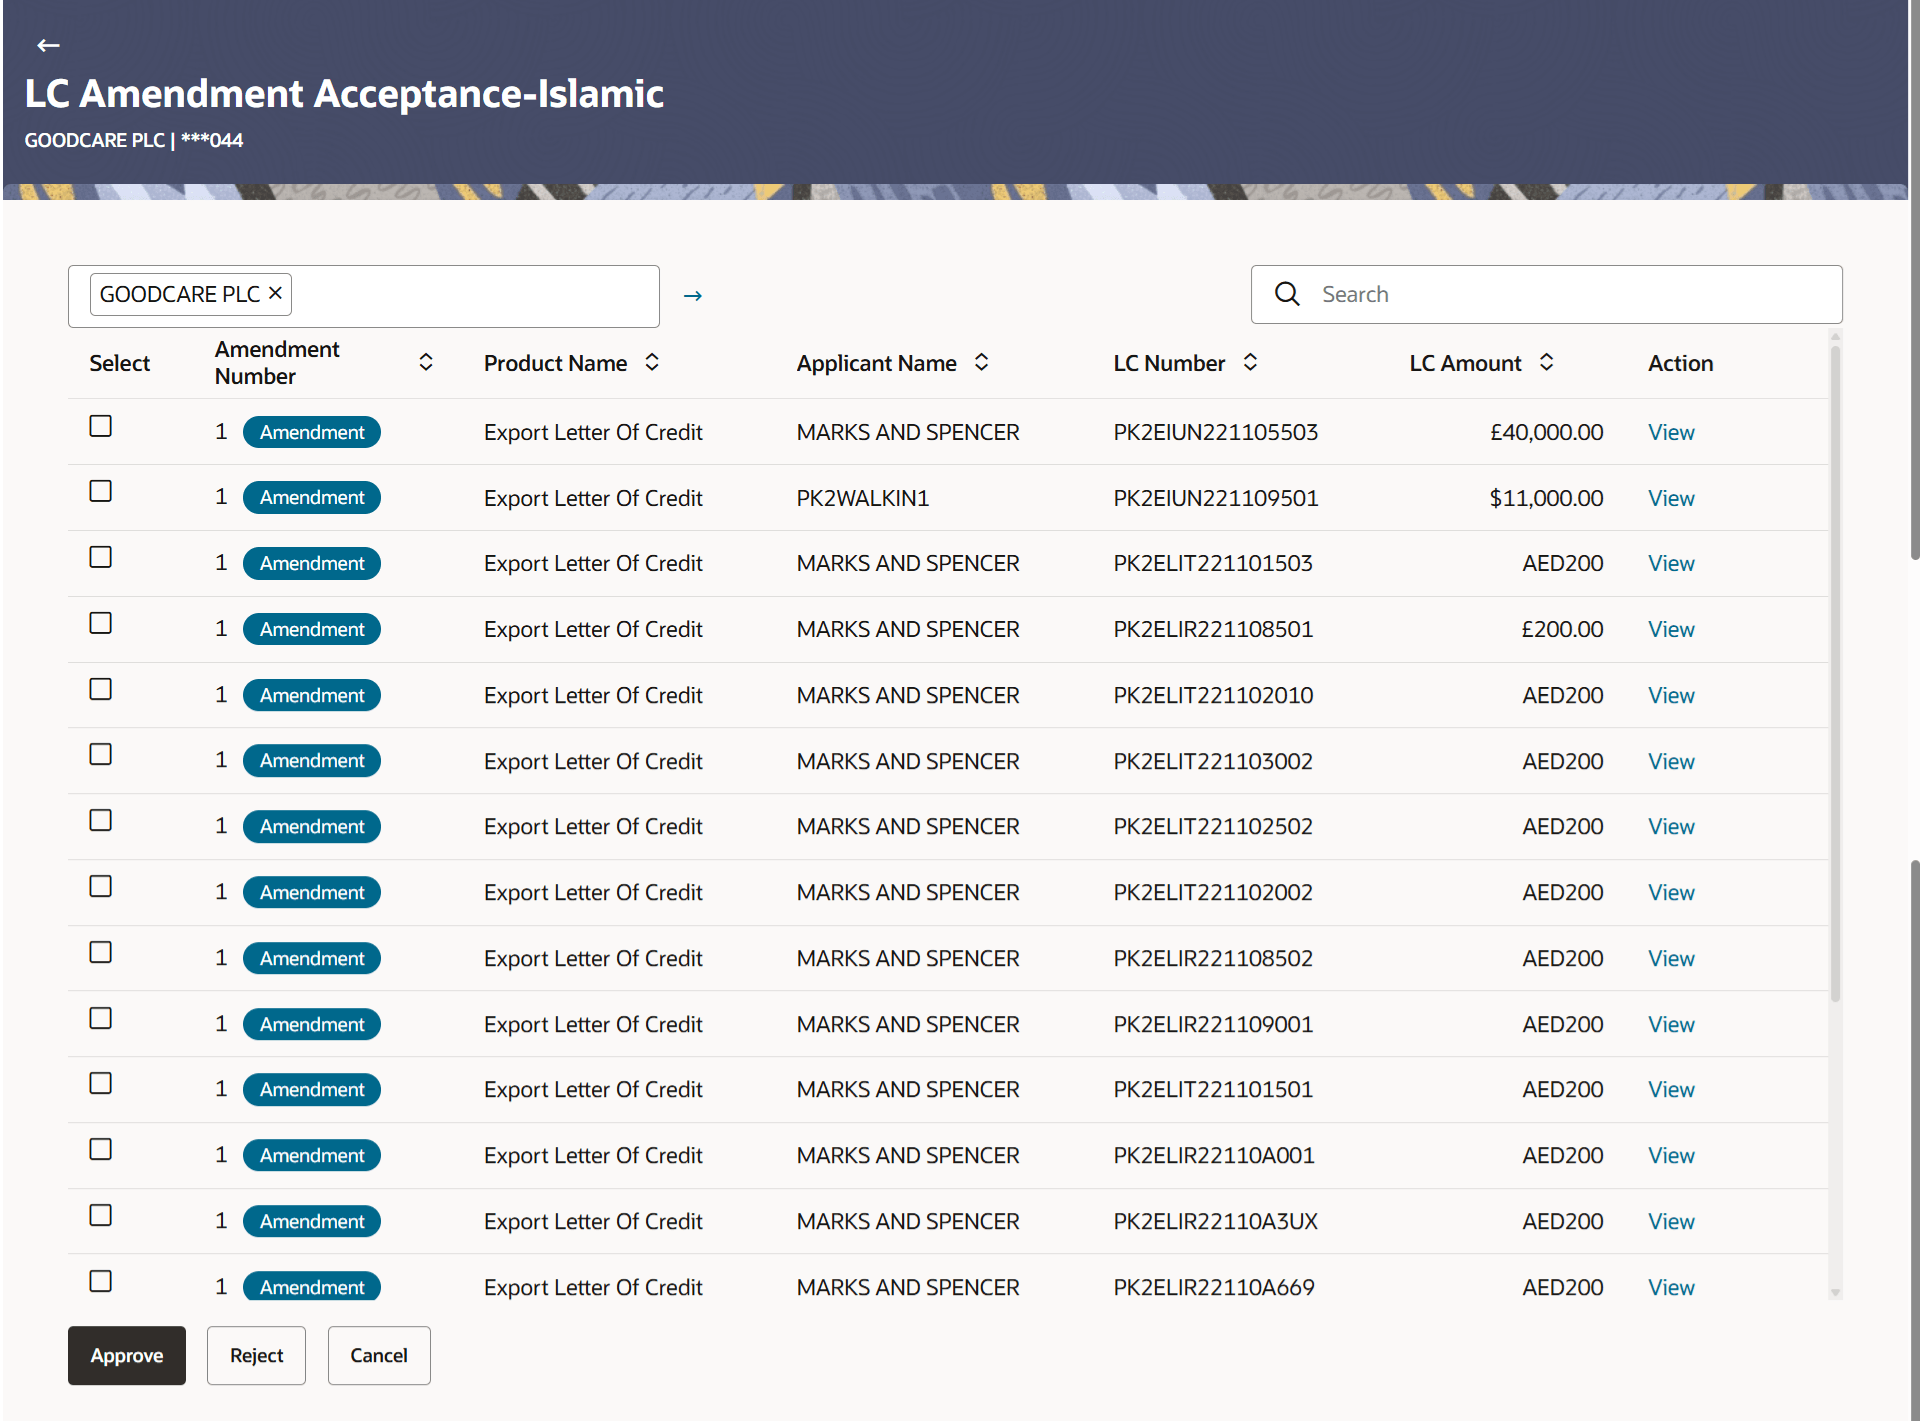Open View link for PK2ELIT221102010
This screenshot has height=1421, width=1920.
(1671, 695)
